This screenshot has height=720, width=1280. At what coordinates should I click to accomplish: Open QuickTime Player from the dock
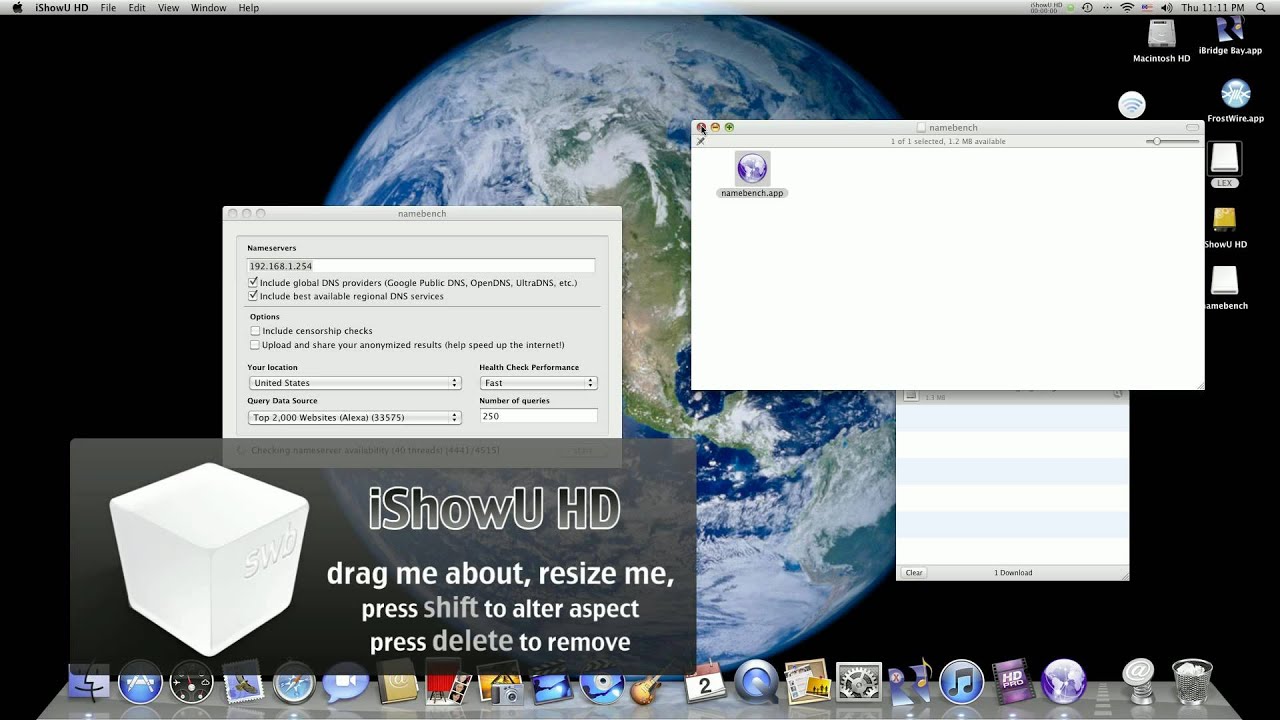[756, 684]
